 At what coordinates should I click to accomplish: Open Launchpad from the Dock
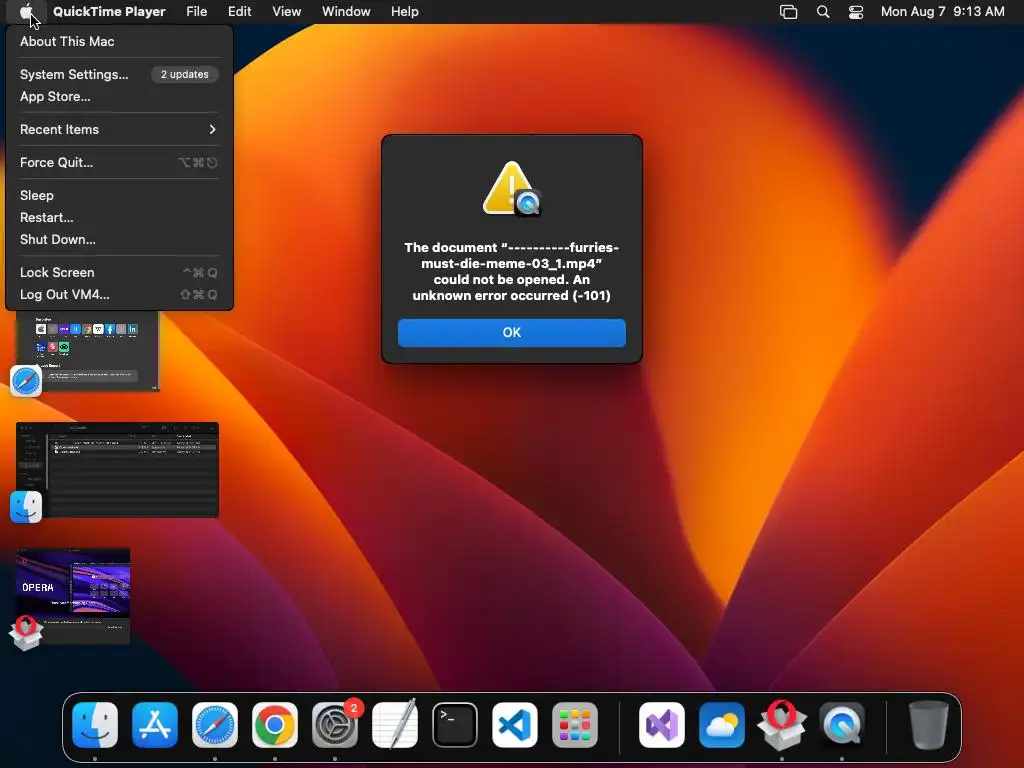[x=575, y=725]
